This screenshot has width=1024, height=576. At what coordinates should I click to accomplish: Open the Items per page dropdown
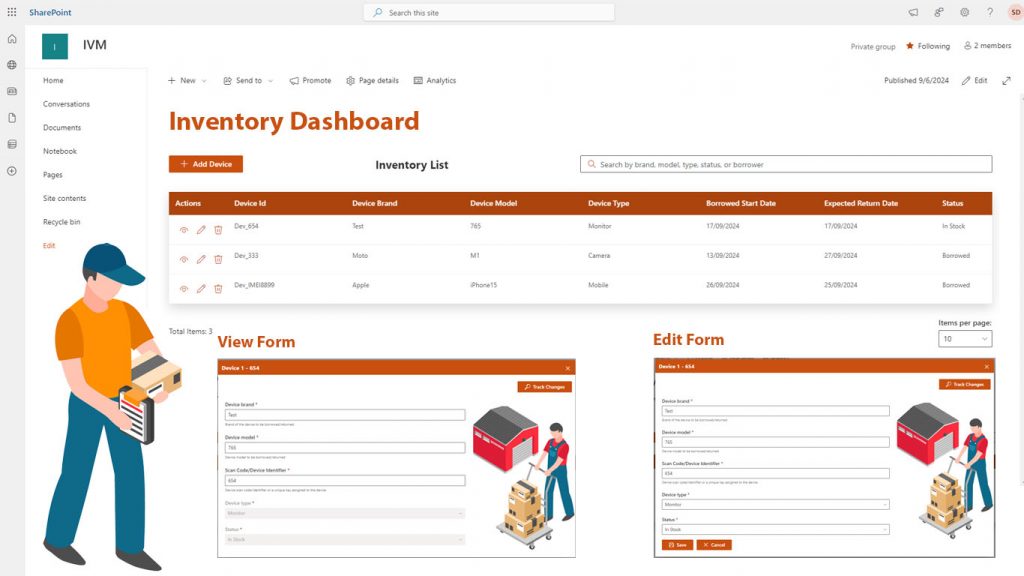tap(966, 338)
